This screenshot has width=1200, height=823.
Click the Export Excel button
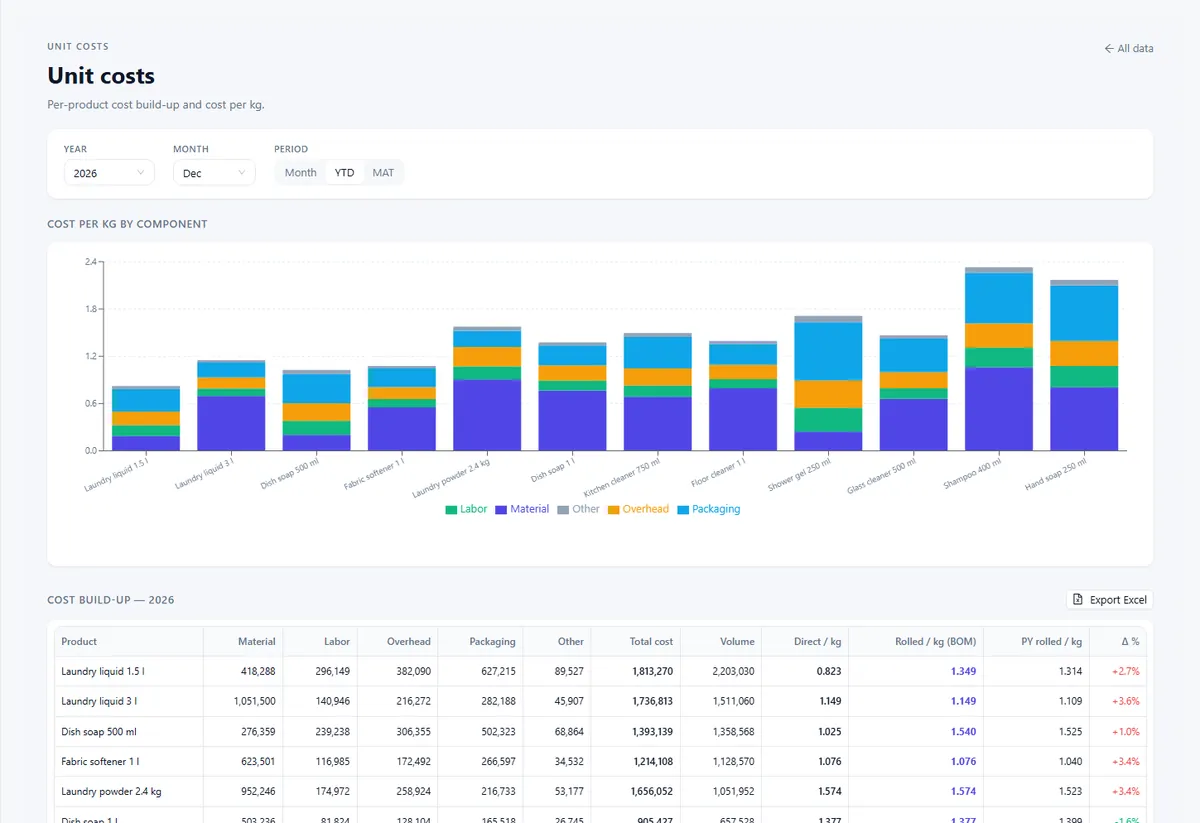[x=1110, y=600]
